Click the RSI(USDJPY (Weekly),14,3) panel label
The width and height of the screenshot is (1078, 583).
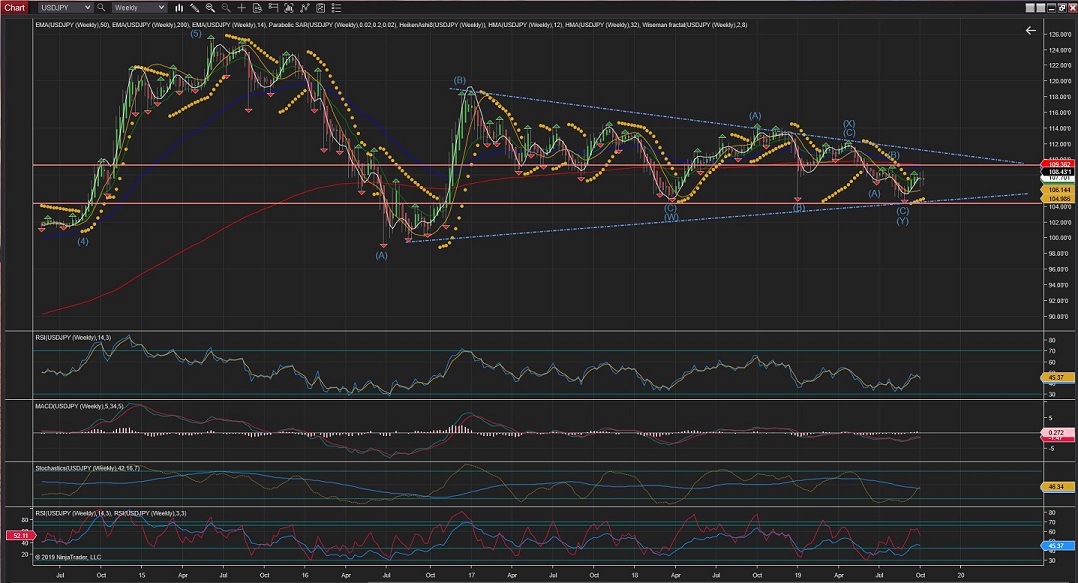tap(73, 338)
